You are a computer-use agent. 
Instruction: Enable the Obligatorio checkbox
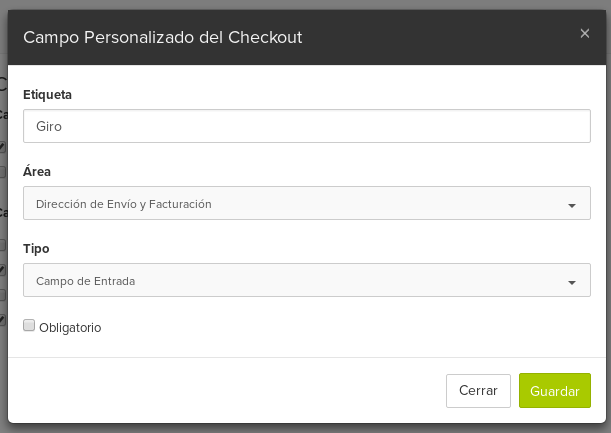29,325
